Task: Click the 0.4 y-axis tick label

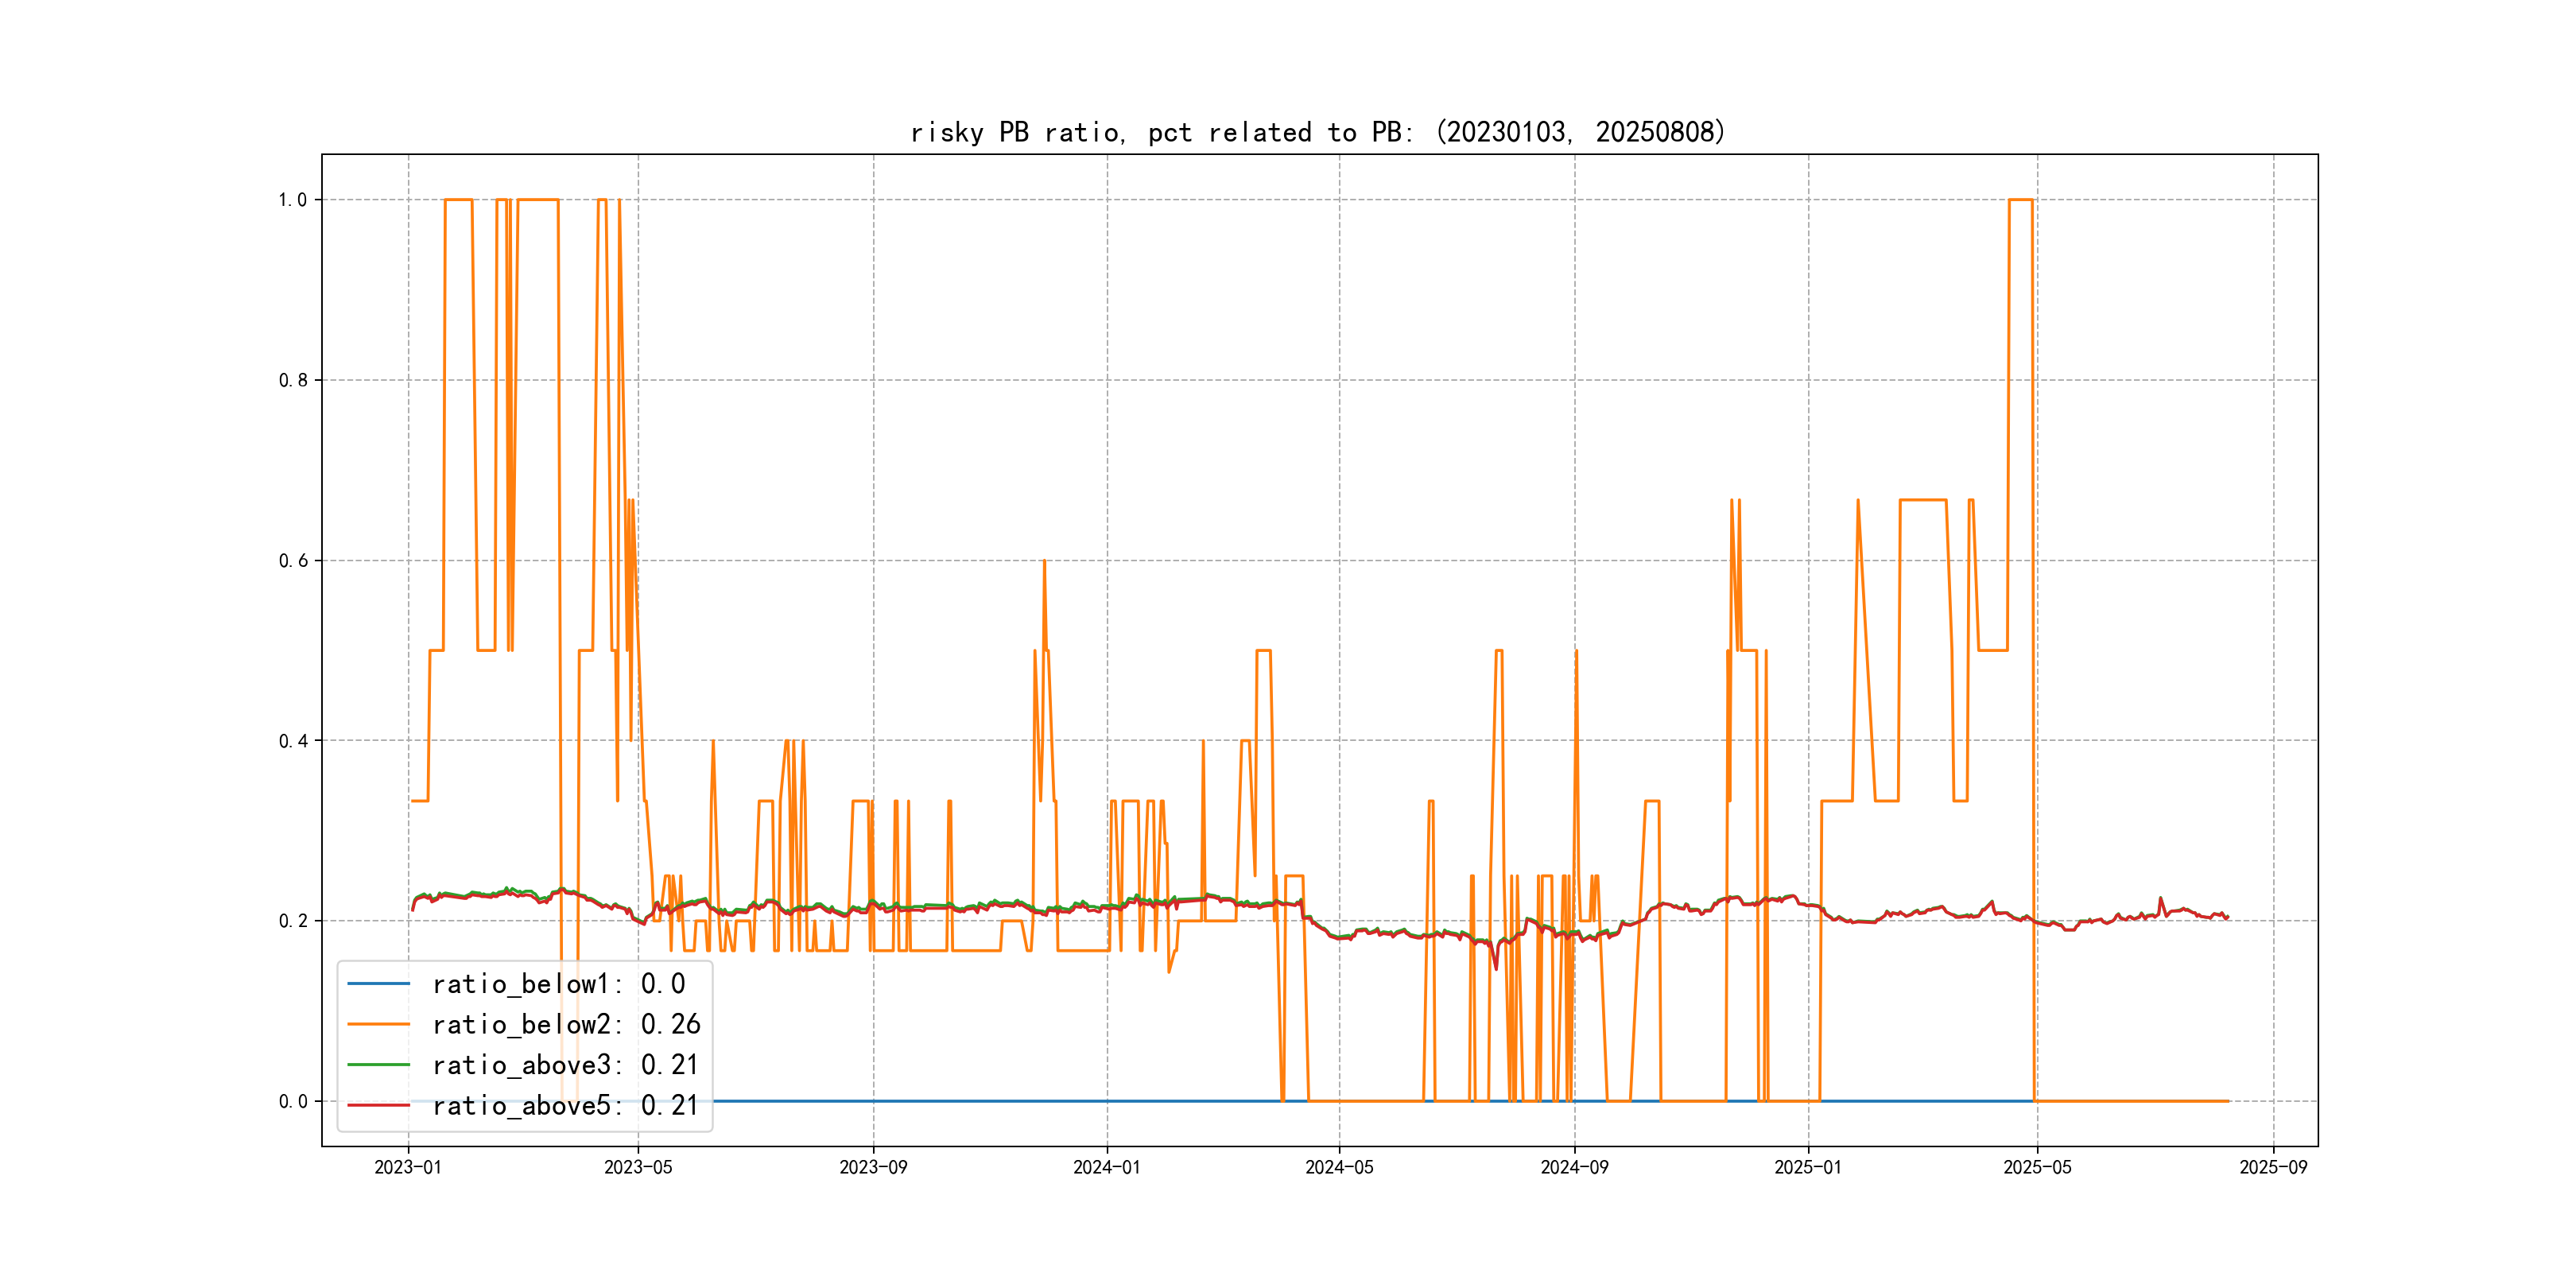Action: pyautogui.click(x=292, y=741)
